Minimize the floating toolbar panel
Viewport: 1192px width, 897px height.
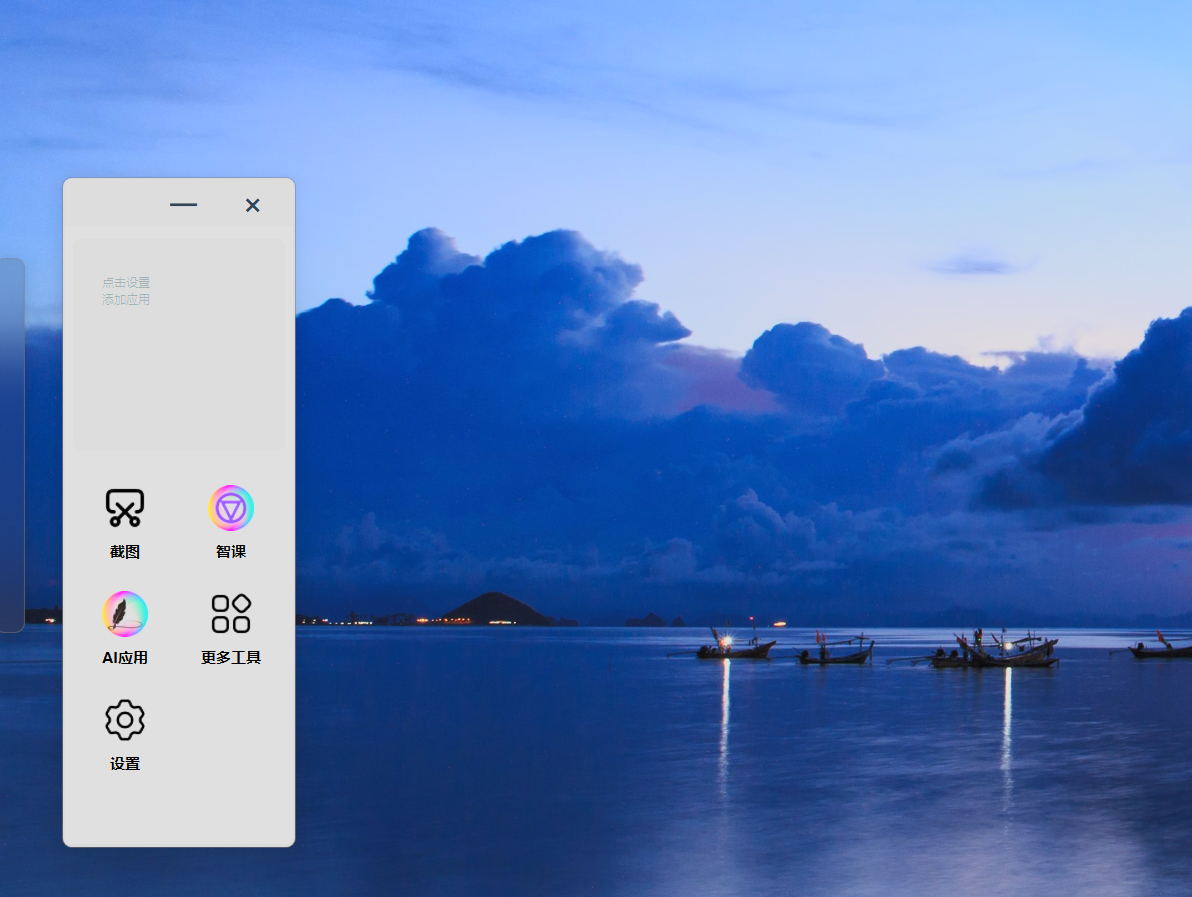pos(183,205)
